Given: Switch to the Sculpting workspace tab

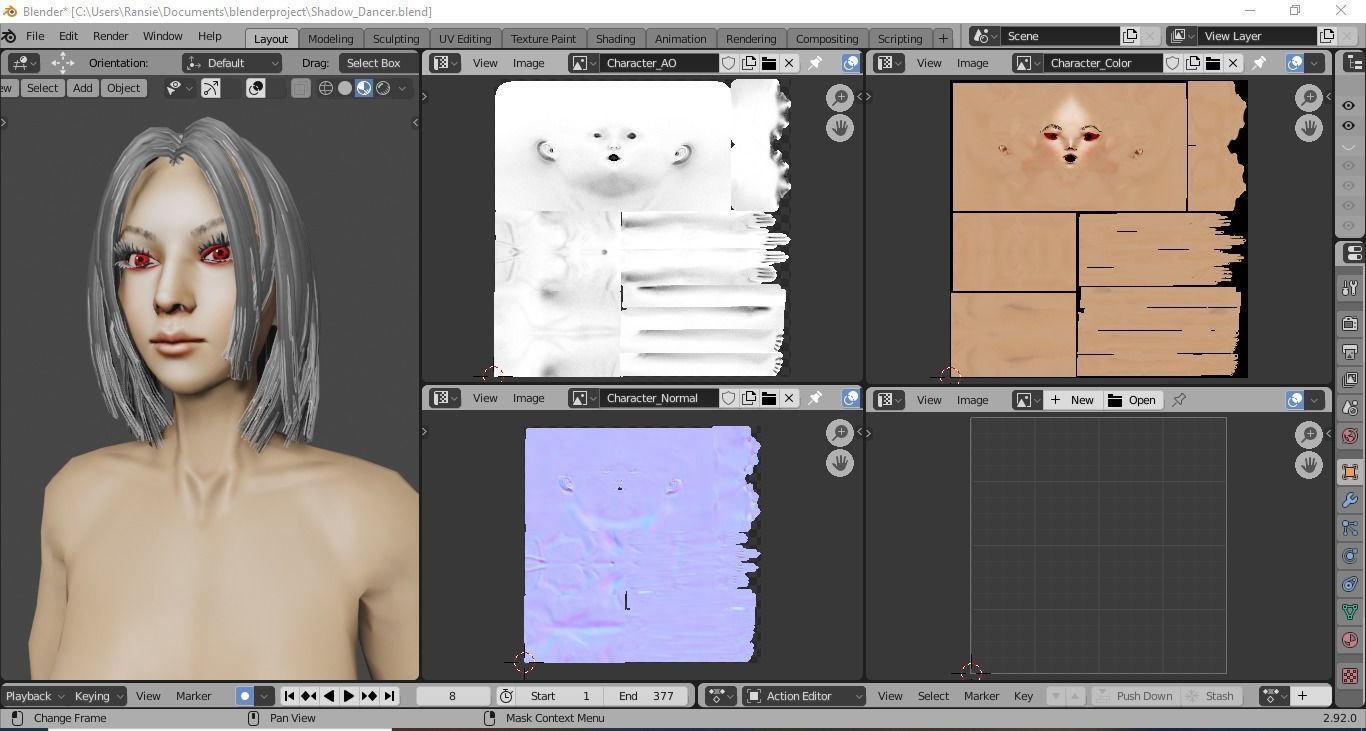Looking at the screenshot, I should pyautogui.click(x=396, y=39).
